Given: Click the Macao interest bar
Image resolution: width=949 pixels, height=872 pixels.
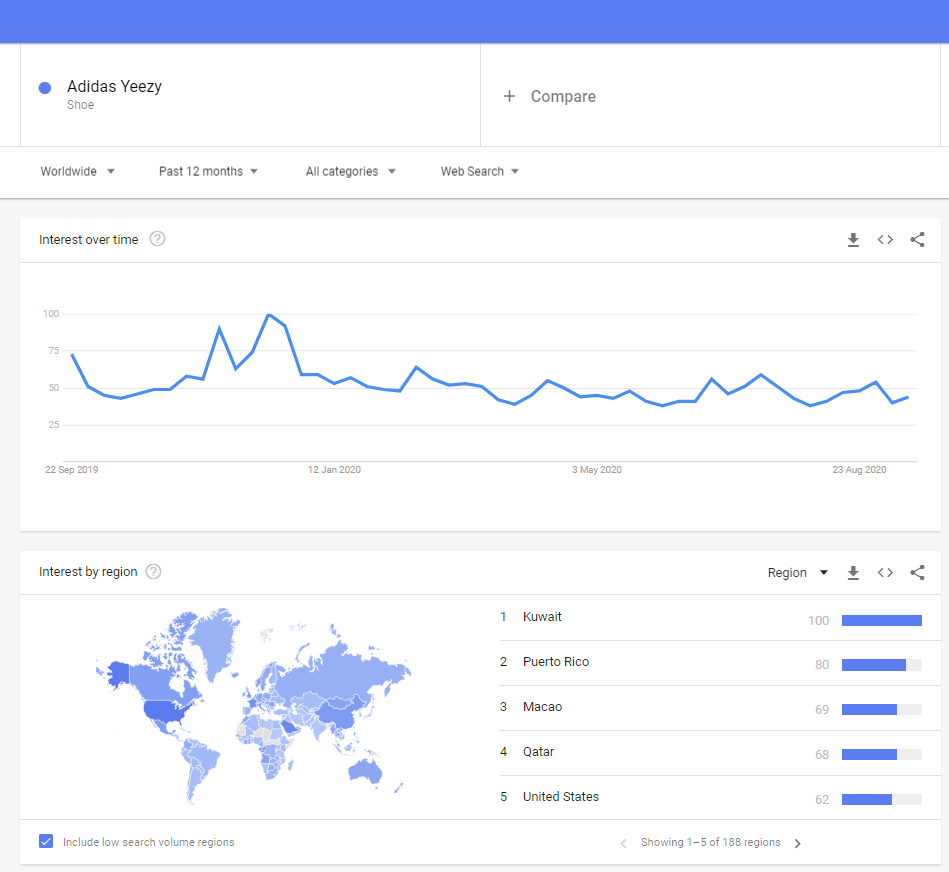Looking at the screenshot, I should point(881,710).
